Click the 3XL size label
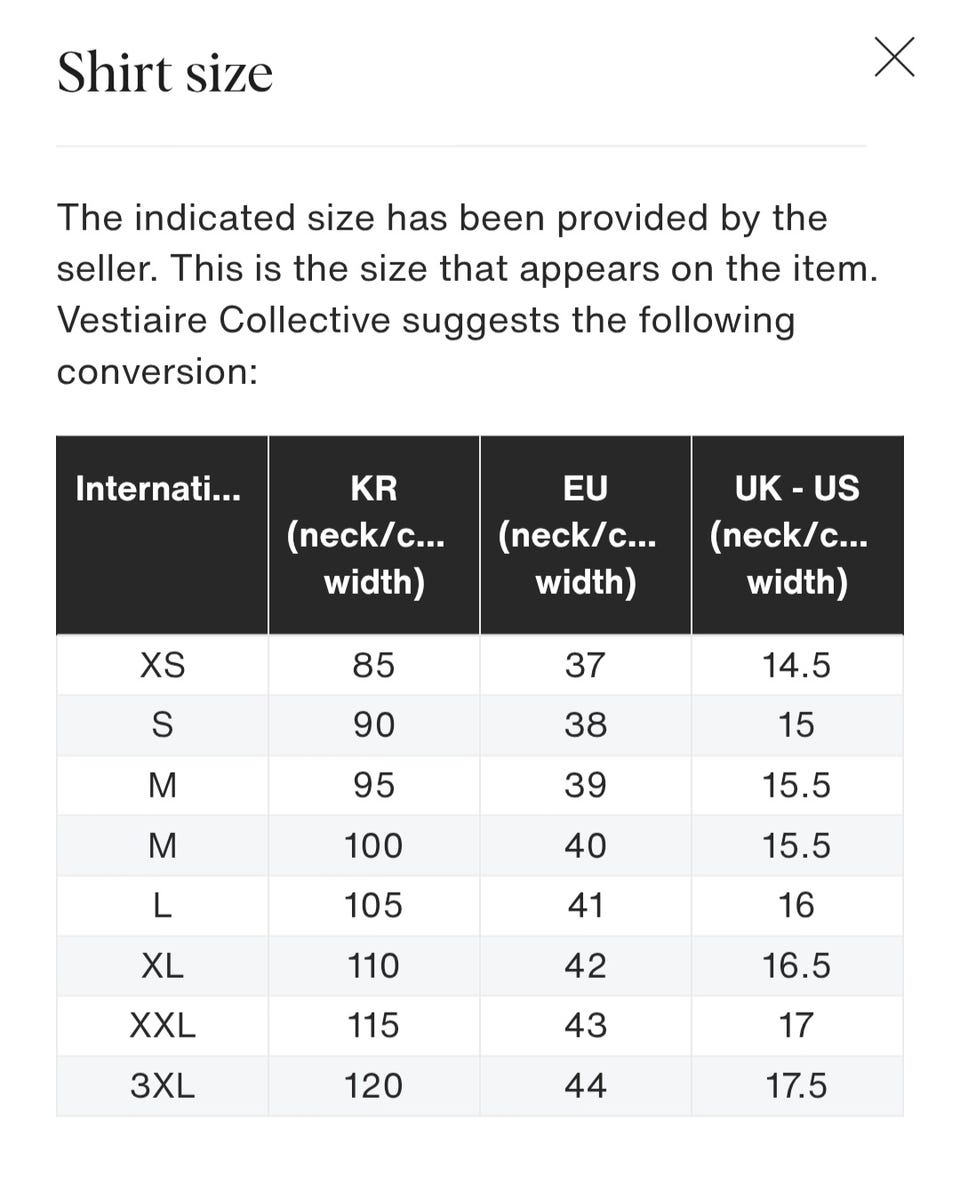960x1177 pixels. coord(162,1085)
